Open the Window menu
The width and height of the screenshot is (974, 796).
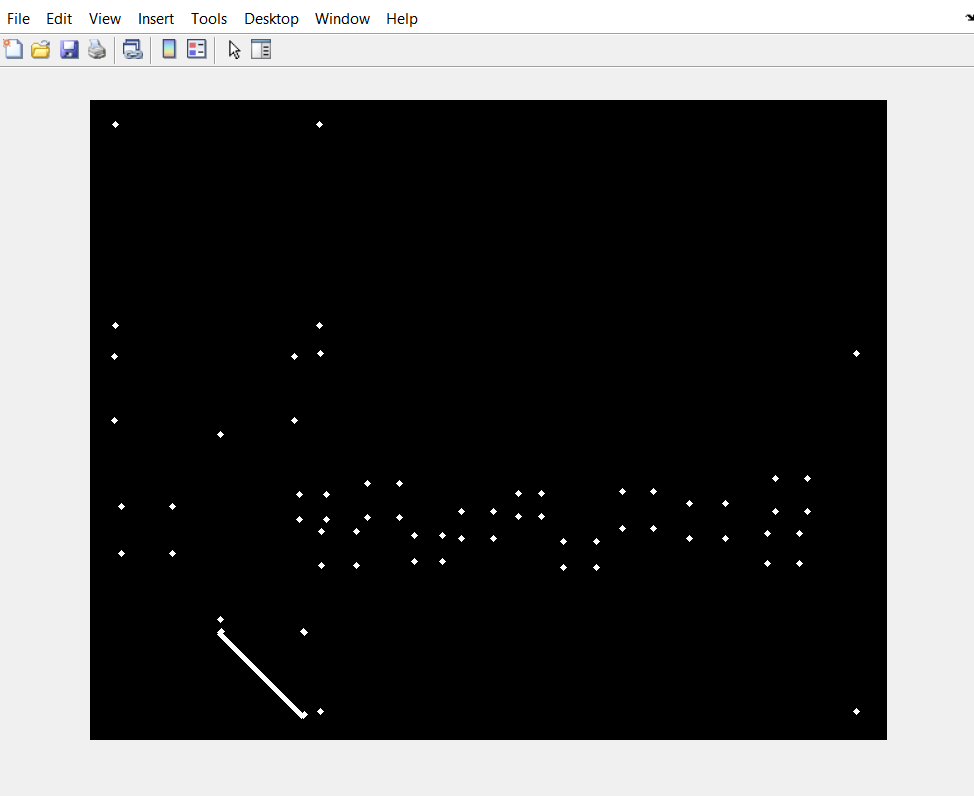pyautogui.click(x=342, y=18)
